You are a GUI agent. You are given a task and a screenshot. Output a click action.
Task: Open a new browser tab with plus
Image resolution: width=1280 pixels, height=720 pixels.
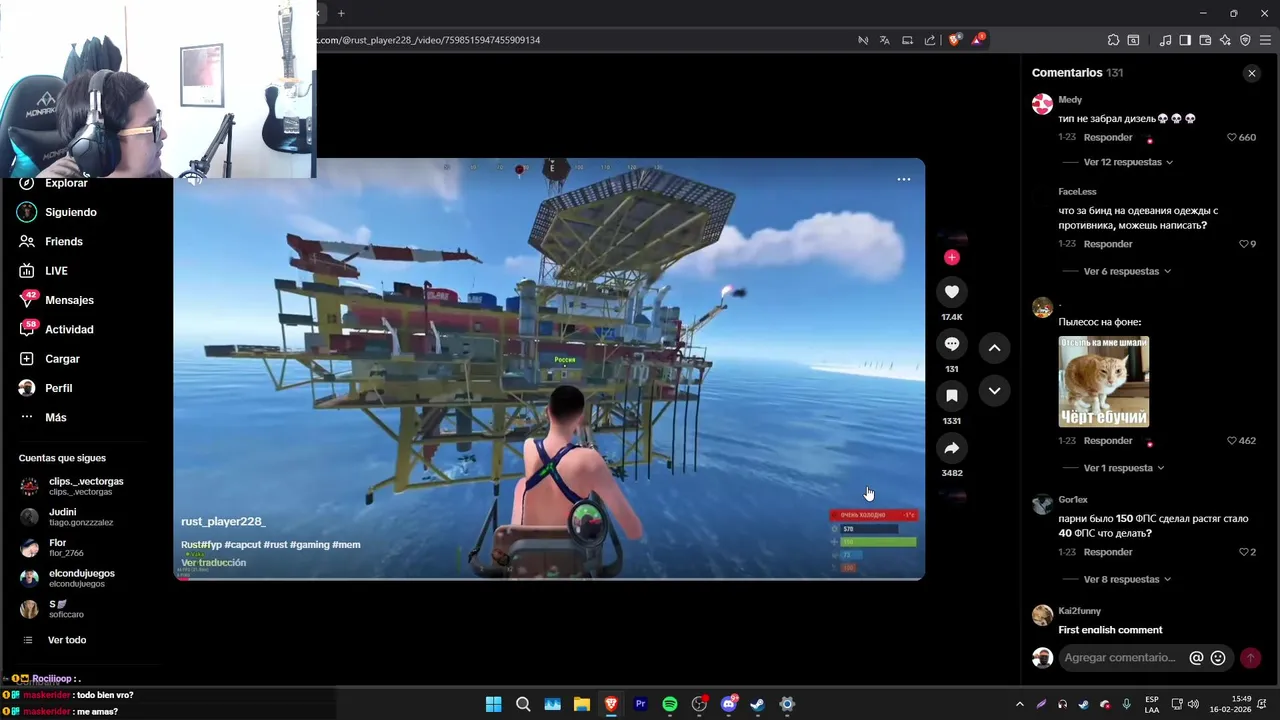(x=341, y=13)
